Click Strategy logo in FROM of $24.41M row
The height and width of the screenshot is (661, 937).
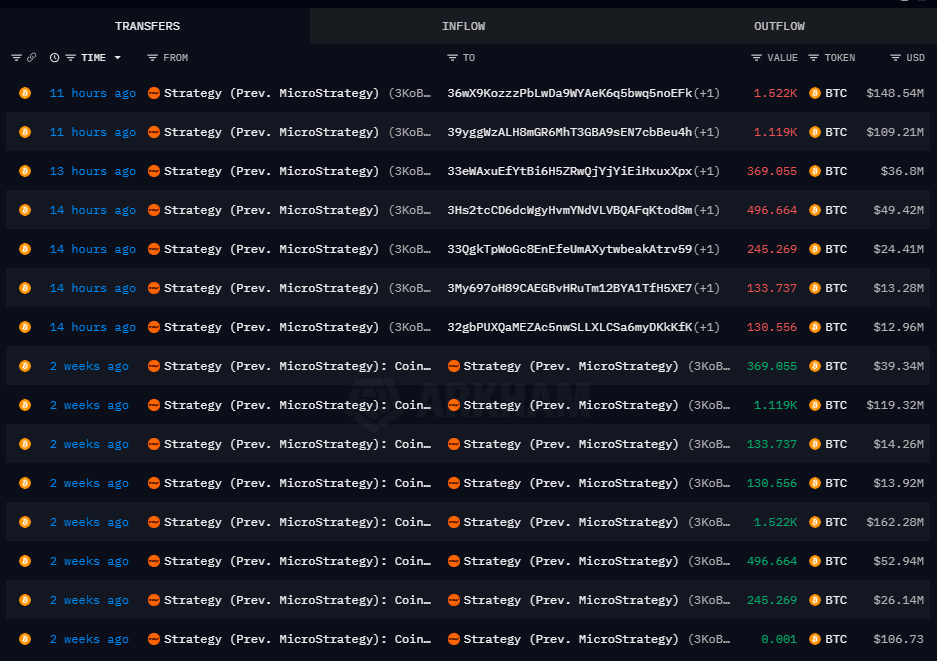pos(154,249)
